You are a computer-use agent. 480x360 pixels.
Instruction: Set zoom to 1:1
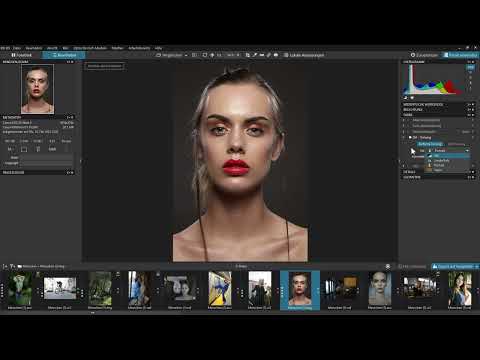pyautogui.click(x=219, y=55)
